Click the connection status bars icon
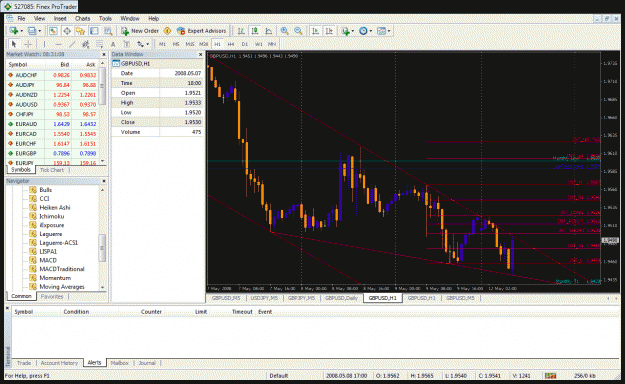The height and width of the screenshot is (384, 625). tap(551, 376)
